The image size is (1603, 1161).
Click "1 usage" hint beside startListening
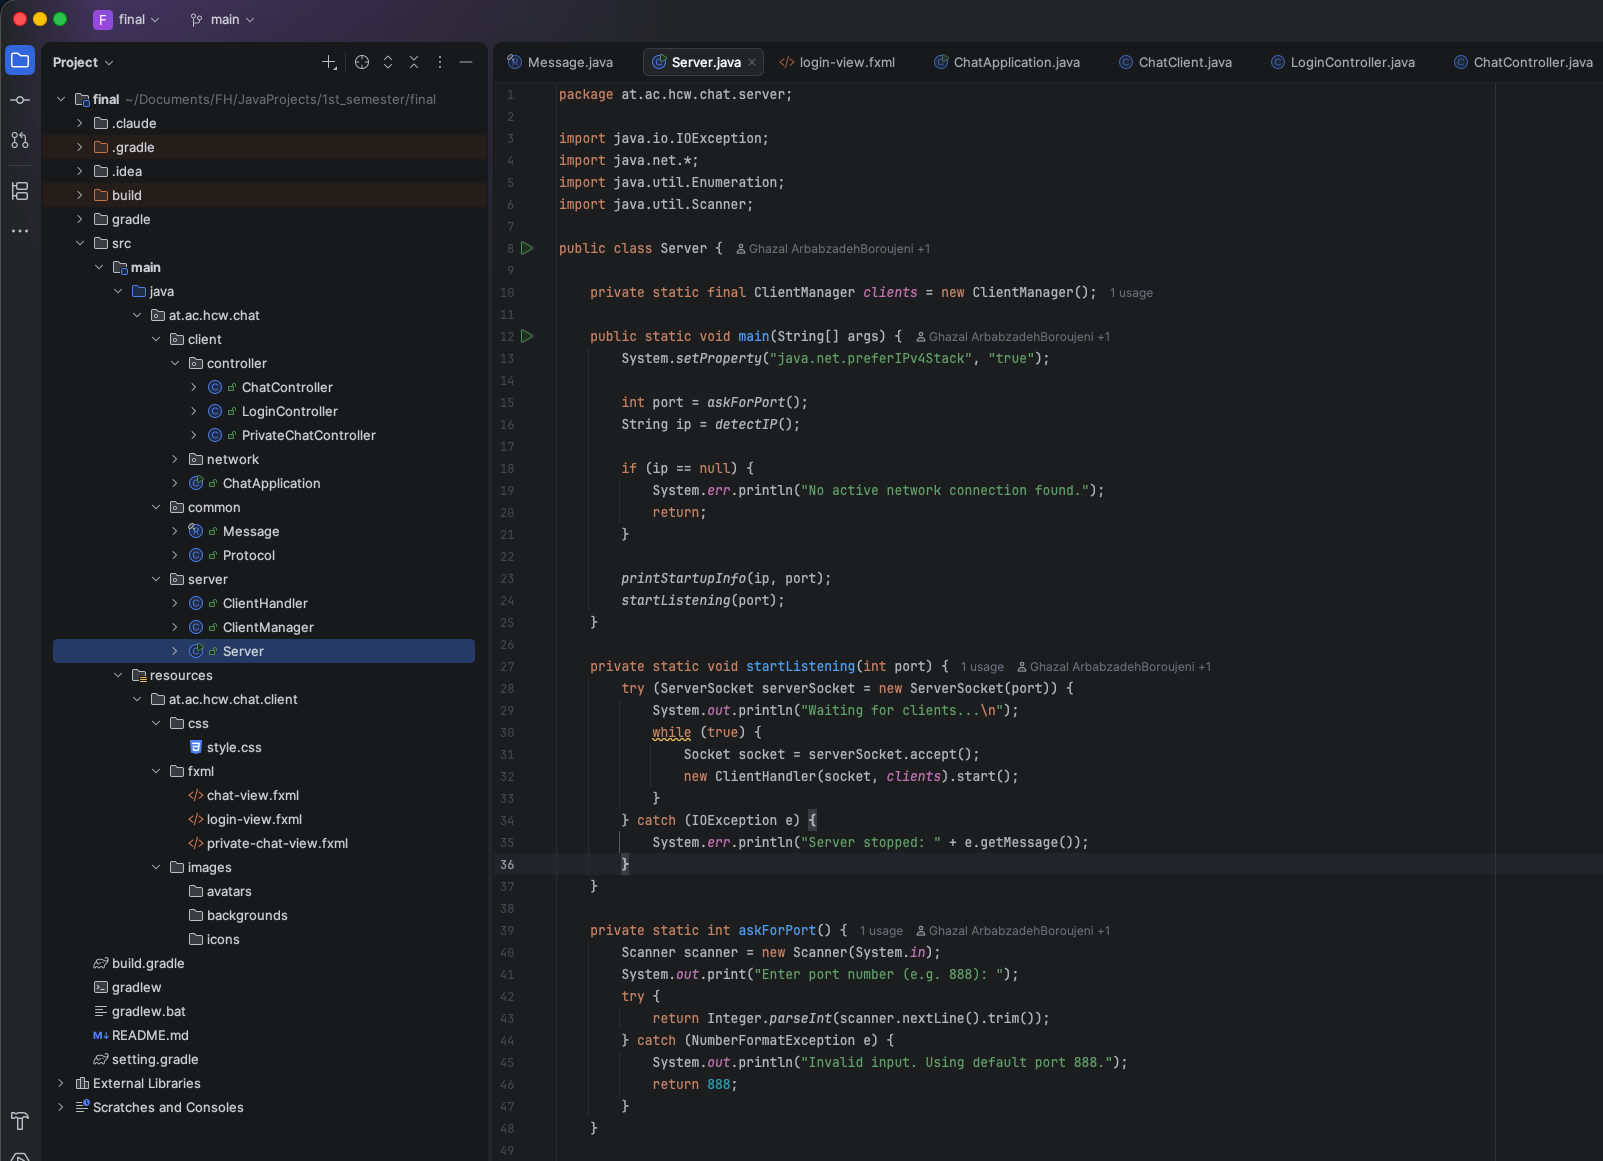click(x=982, y=667)
